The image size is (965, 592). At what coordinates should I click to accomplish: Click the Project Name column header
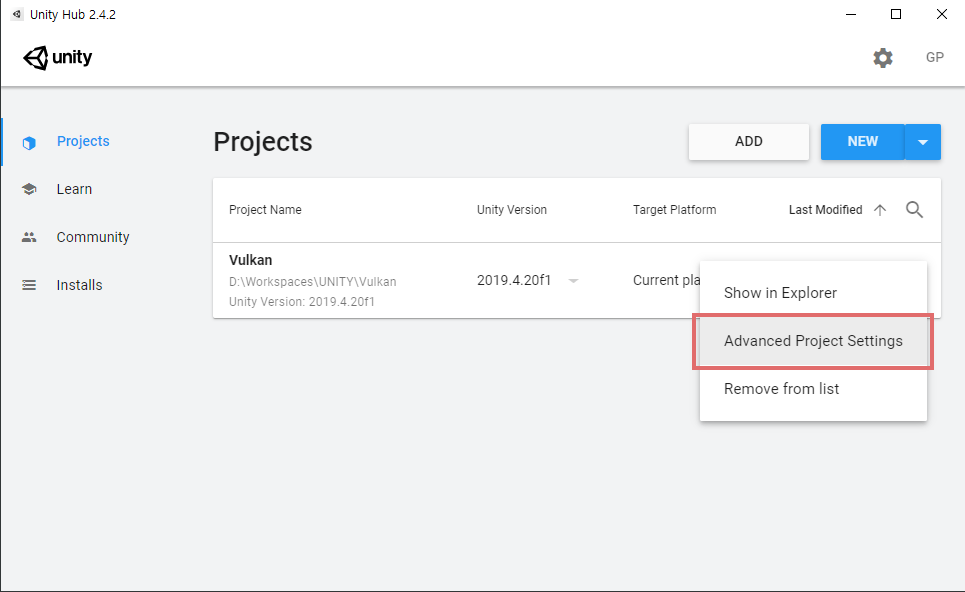[x=265, y=210]
